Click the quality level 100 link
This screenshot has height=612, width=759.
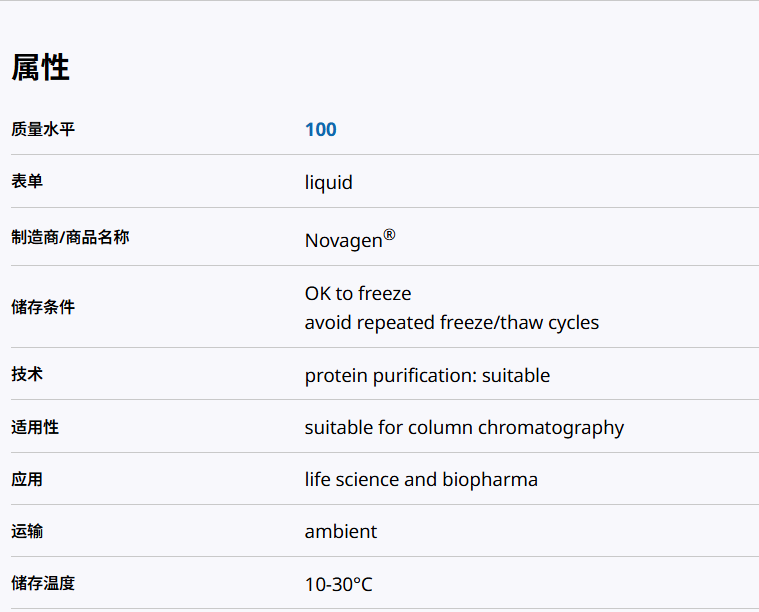(321, 129)
